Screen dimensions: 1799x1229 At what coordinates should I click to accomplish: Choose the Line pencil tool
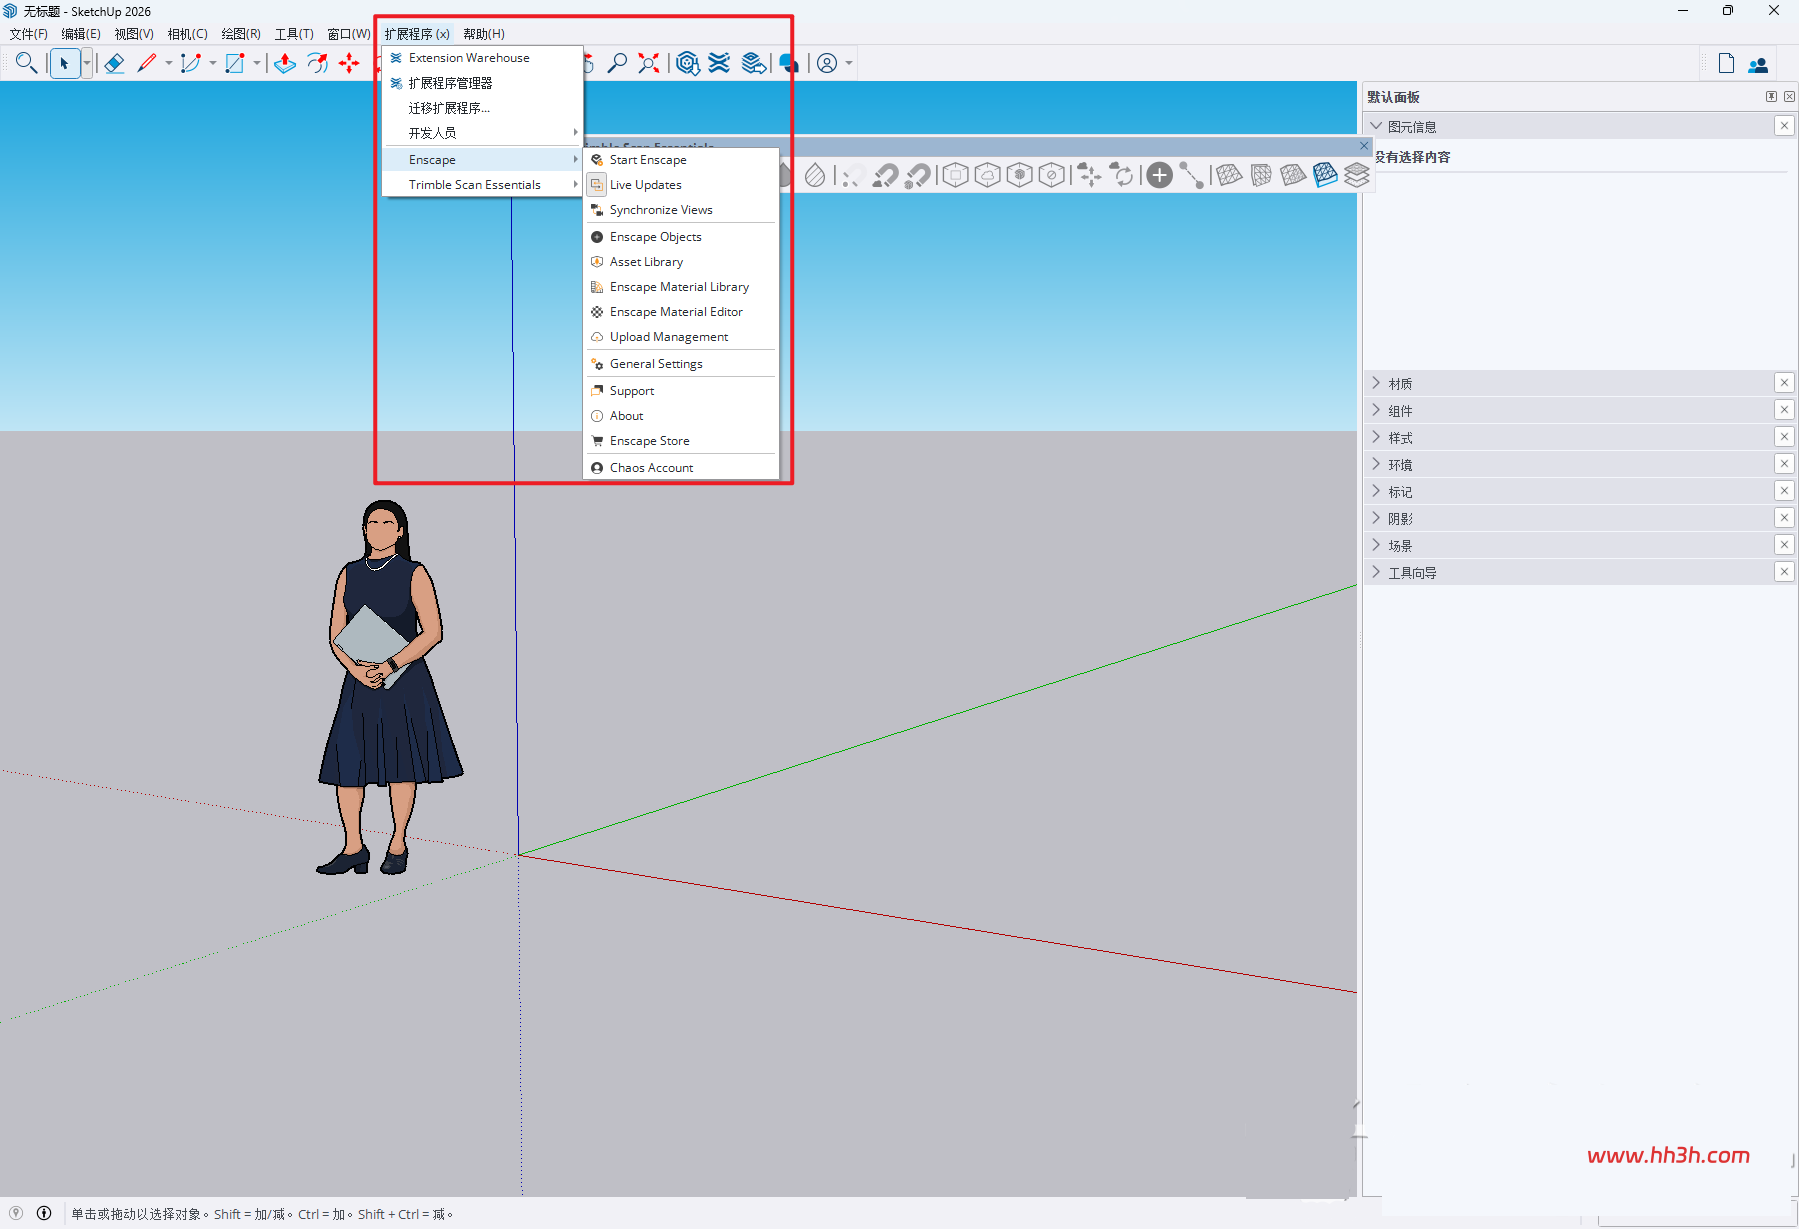click(x=147, y=63)
